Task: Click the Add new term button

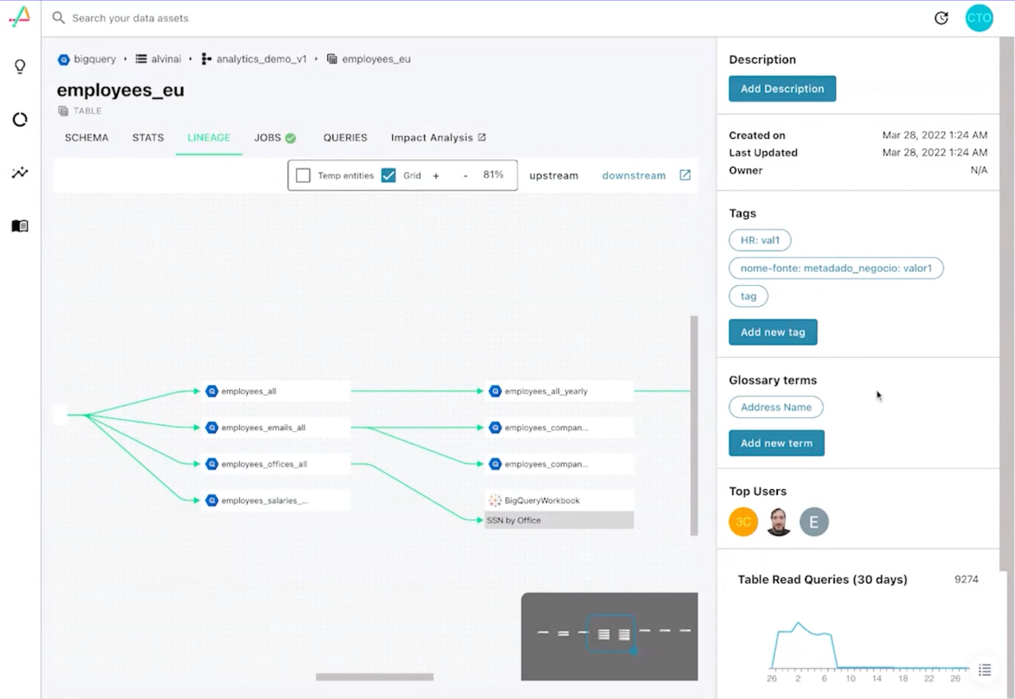Action: [776, 443]
